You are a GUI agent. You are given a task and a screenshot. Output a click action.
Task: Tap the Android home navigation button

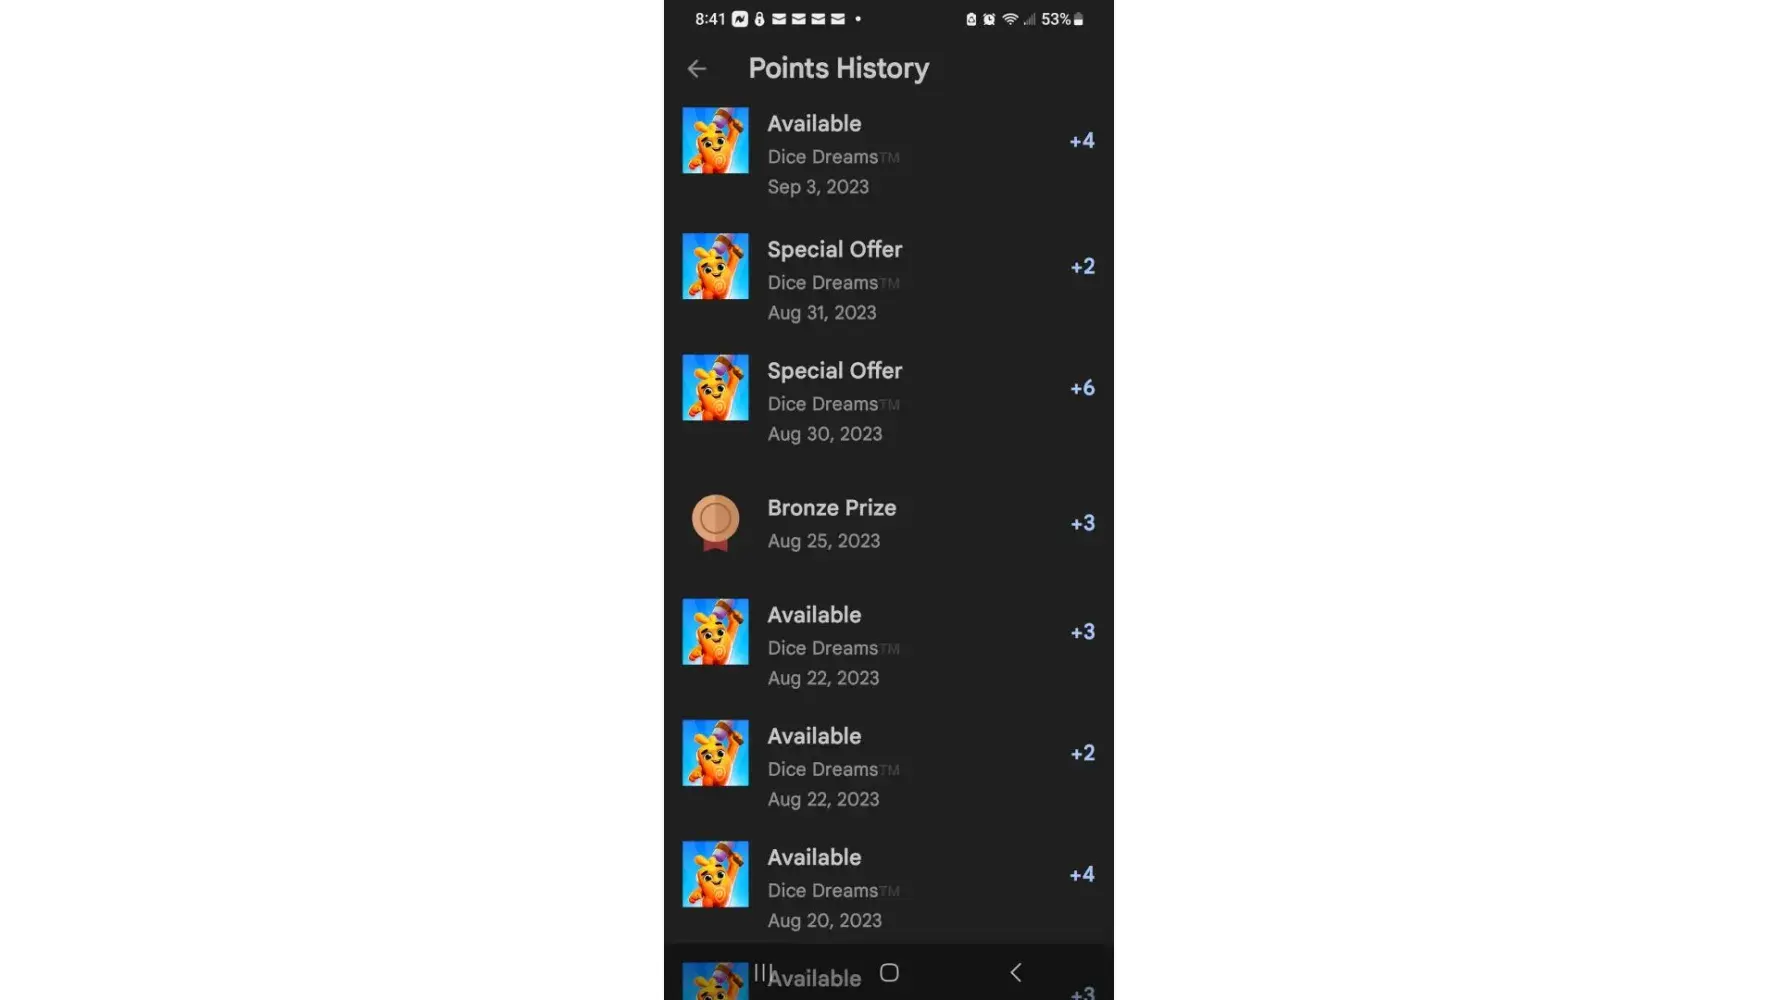point(889,972)
